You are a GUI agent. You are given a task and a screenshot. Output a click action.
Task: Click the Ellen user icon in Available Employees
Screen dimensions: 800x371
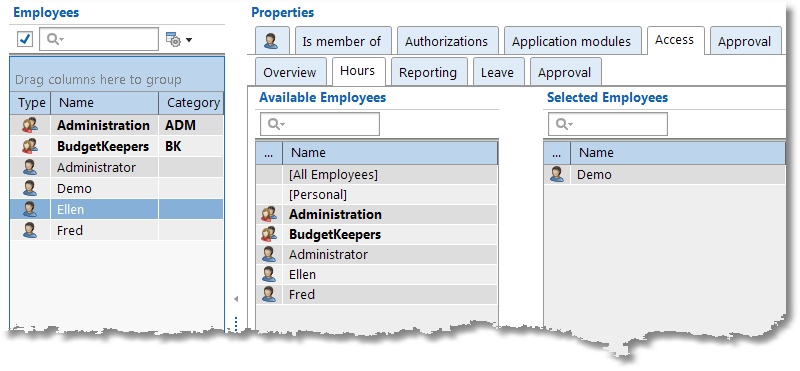tap(269, 275)
